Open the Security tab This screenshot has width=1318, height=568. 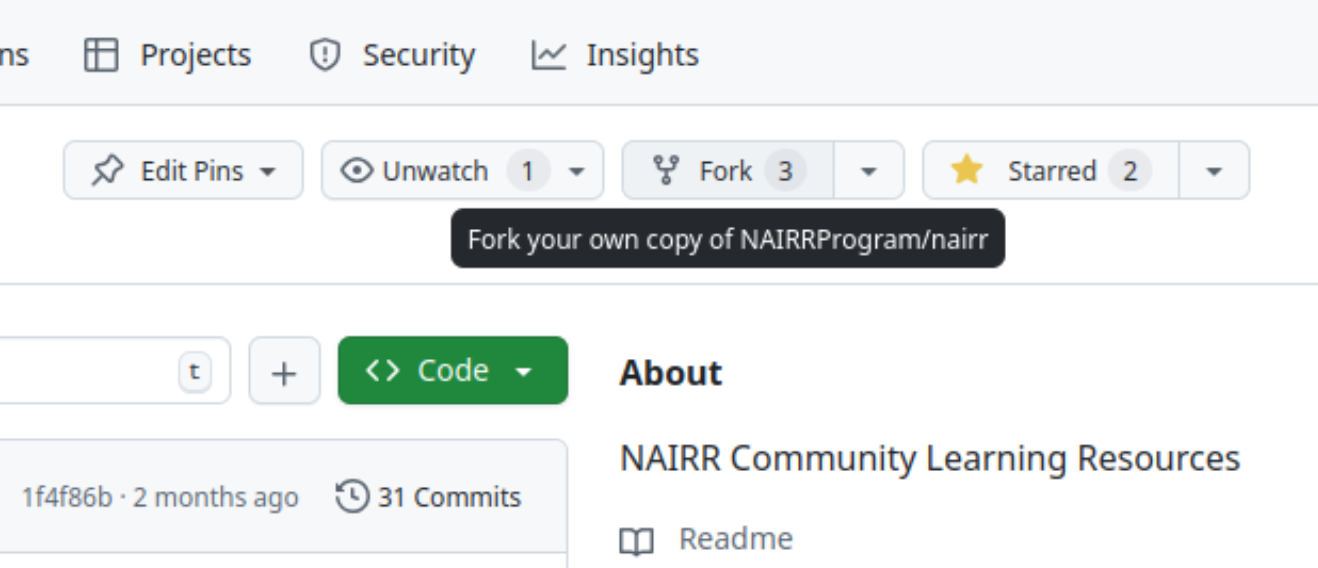pyautogui.click(x=392, y=54)
